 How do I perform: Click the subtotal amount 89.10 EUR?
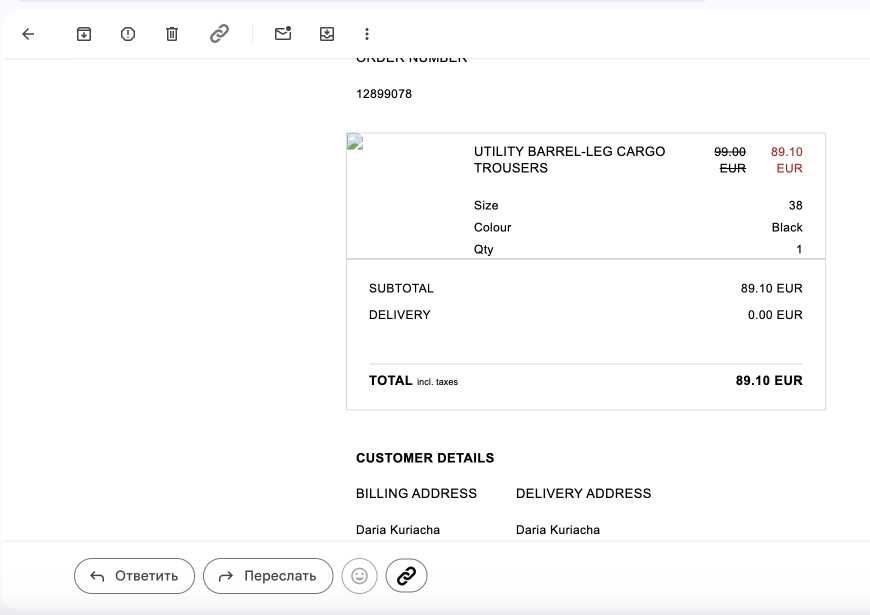[x=771, y=289]
